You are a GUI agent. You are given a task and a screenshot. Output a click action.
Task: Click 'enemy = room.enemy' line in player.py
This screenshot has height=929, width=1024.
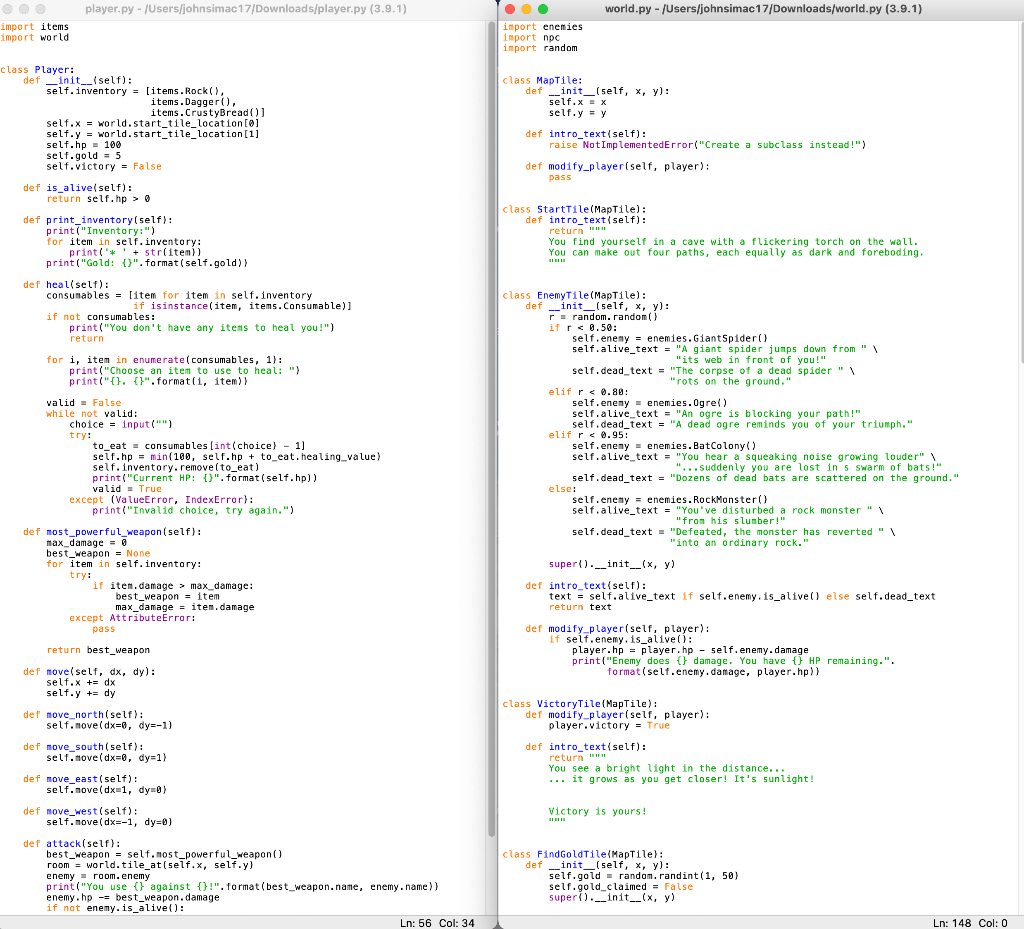tap(98, 876)
